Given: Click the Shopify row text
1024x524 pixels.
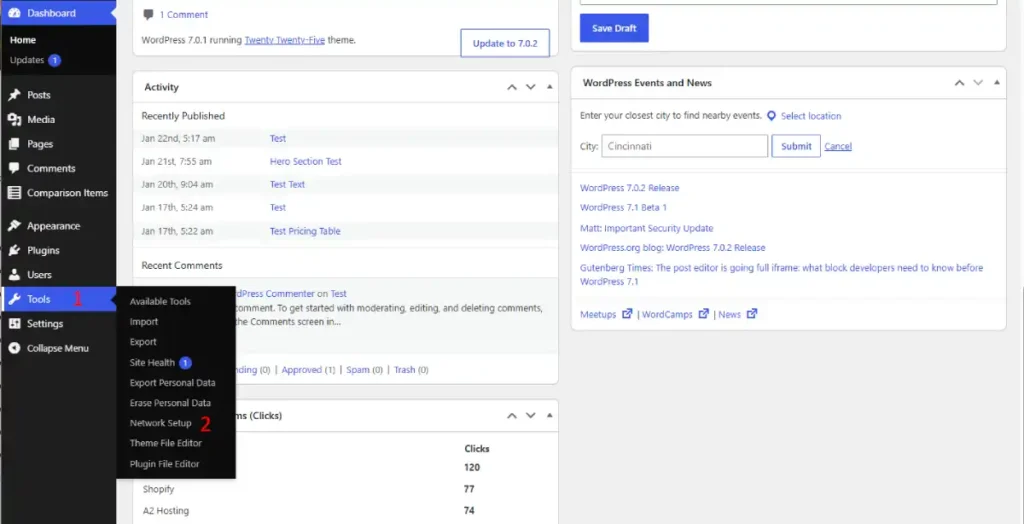Looking at the screenshot, I should click(x=159, y=489).
